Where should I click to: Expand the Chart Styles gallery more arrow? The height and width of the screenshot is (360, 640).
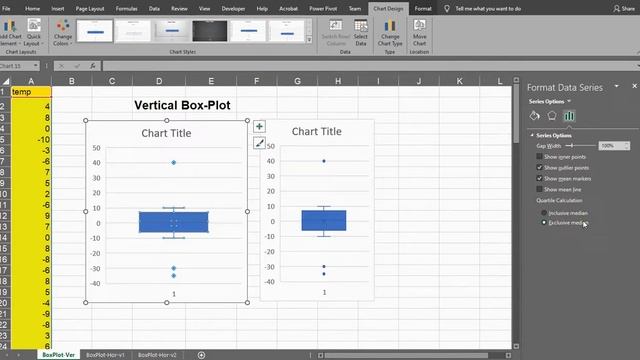click(x=309, y=40)
